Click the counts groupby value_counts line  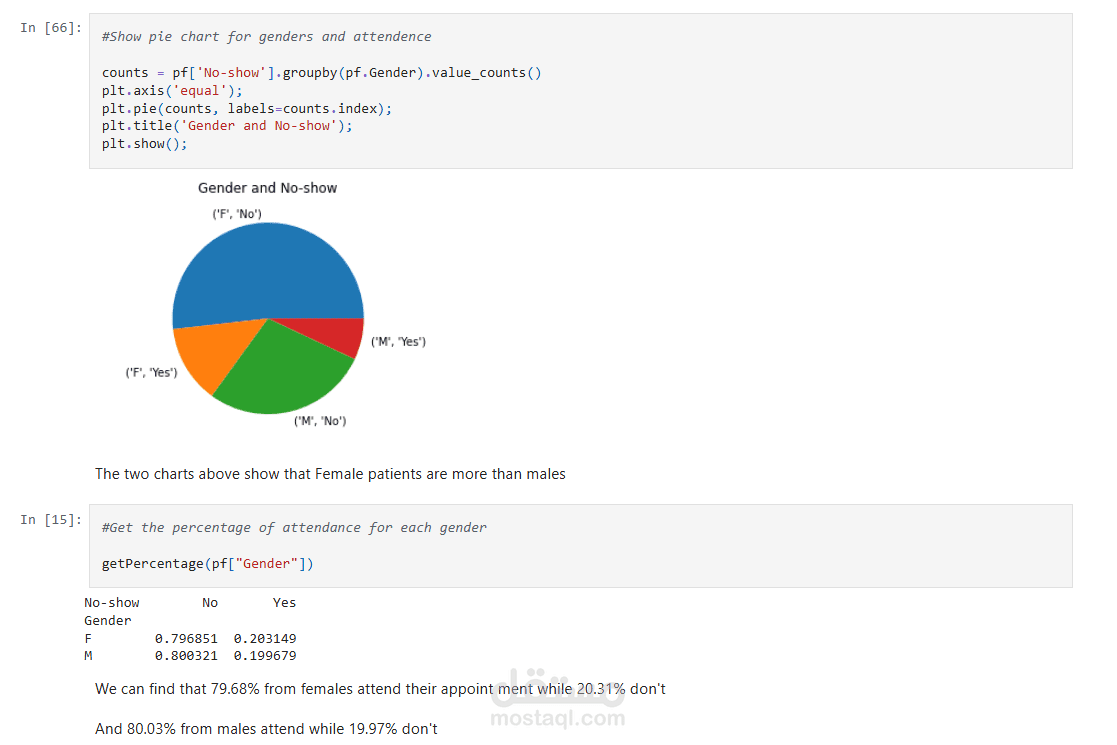[321, 73]
